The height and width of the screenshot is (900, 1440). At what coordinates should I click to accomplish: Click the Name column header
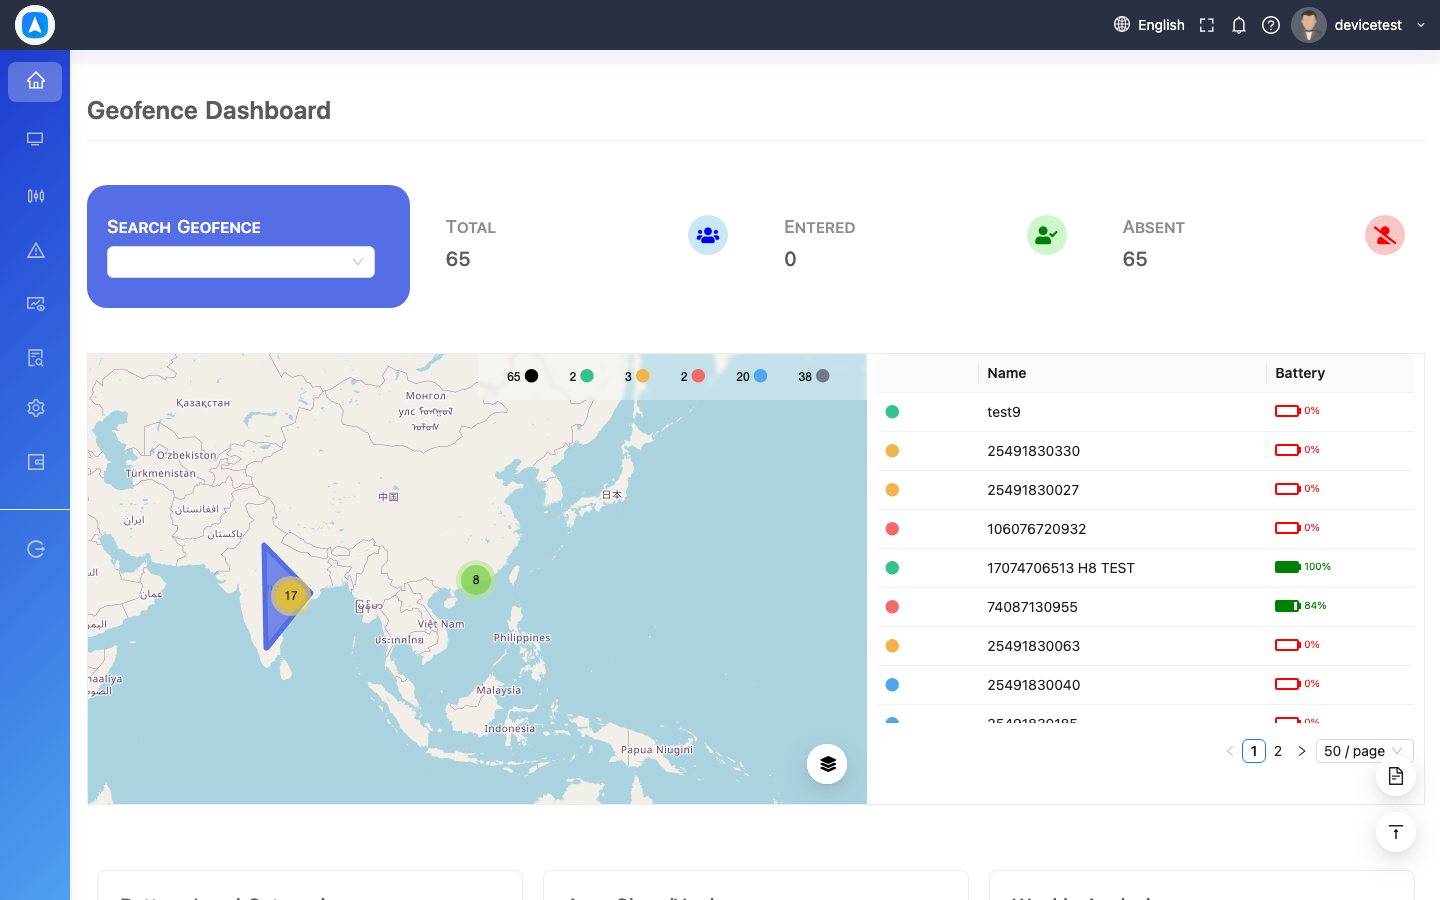click(1122, 373)
